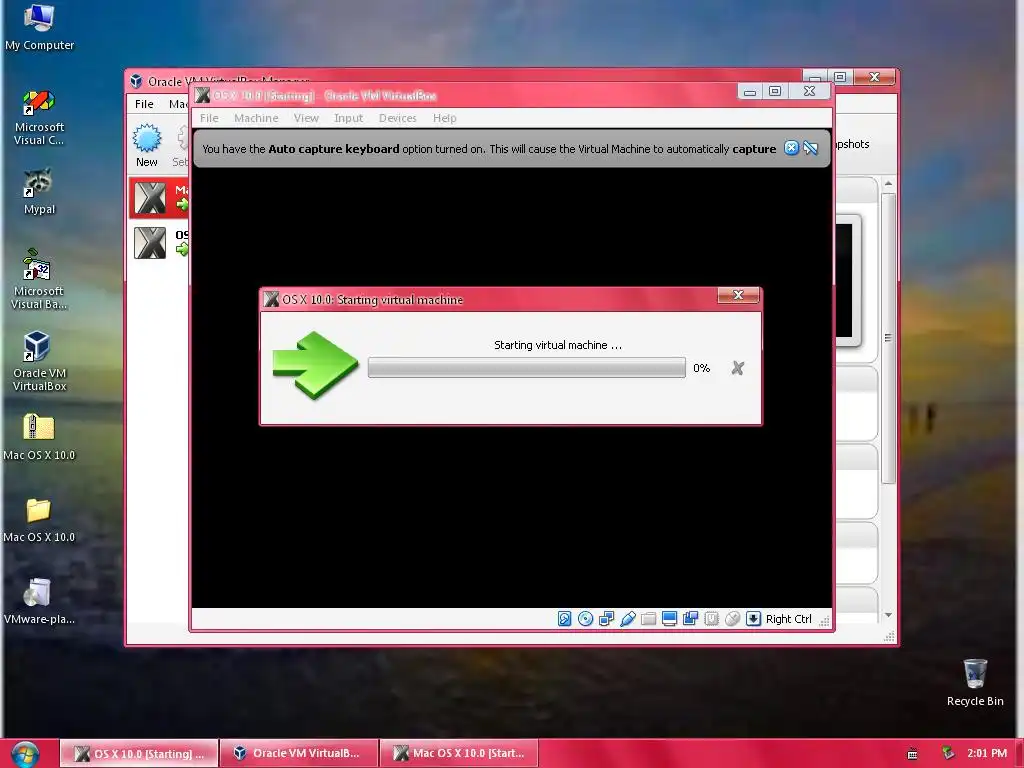Open the Help menu in VM window
The image size is (1024, 768).
[444, 118]
